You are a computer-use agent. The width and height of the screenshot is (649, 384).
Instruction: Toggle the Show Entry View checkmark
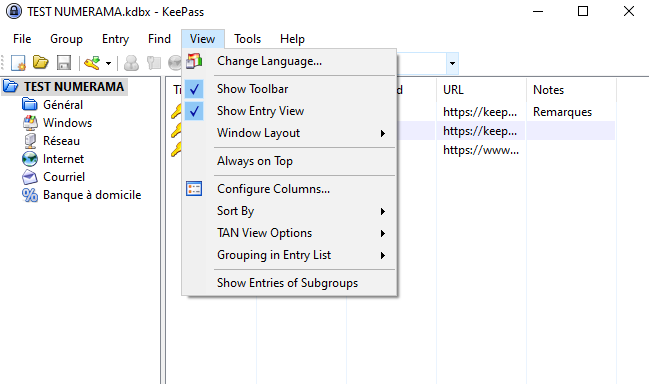tap(194, 111)
